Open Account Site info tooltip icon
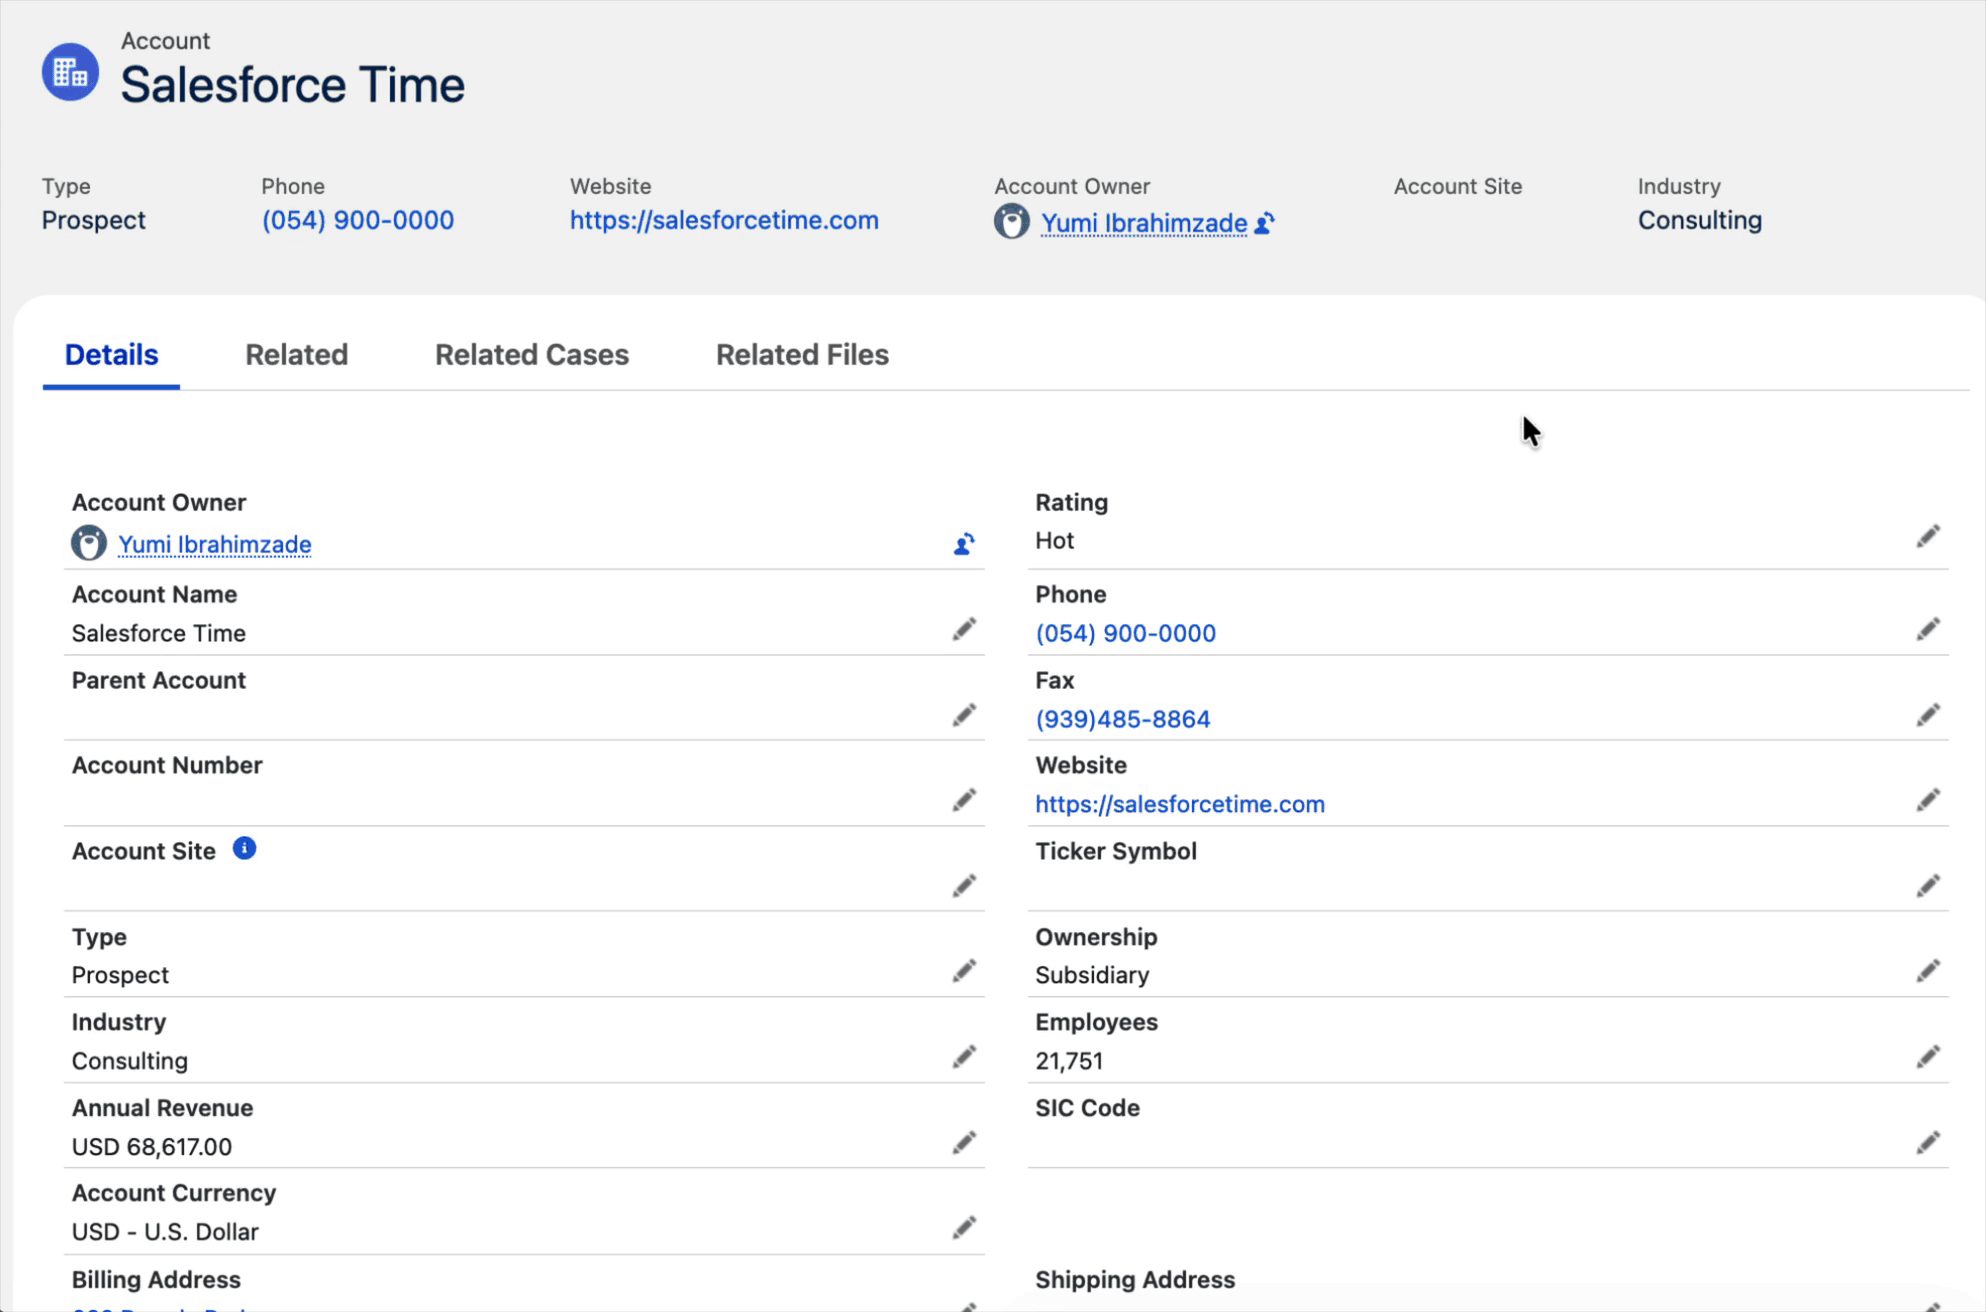The width and height of the screenshot is (1986, 1312). [x=244, y=849]
